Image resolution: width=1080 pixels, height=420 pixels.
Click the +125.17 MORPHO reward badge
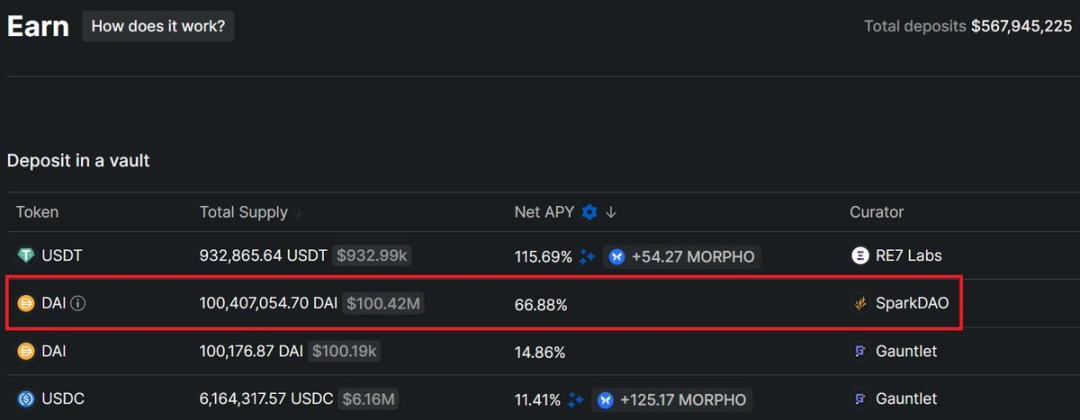[x=672, y=399]
